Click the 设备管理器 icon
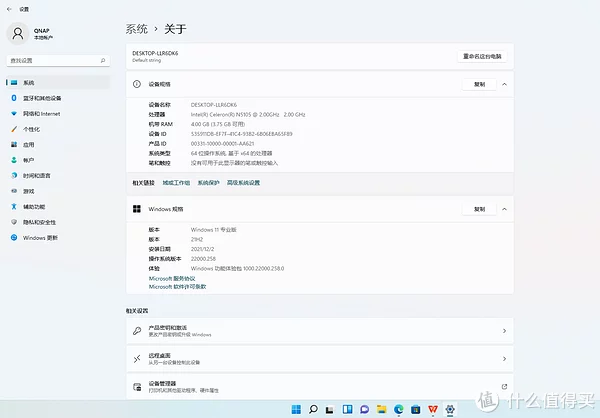The image size is (600, 418). pos(137,387)
